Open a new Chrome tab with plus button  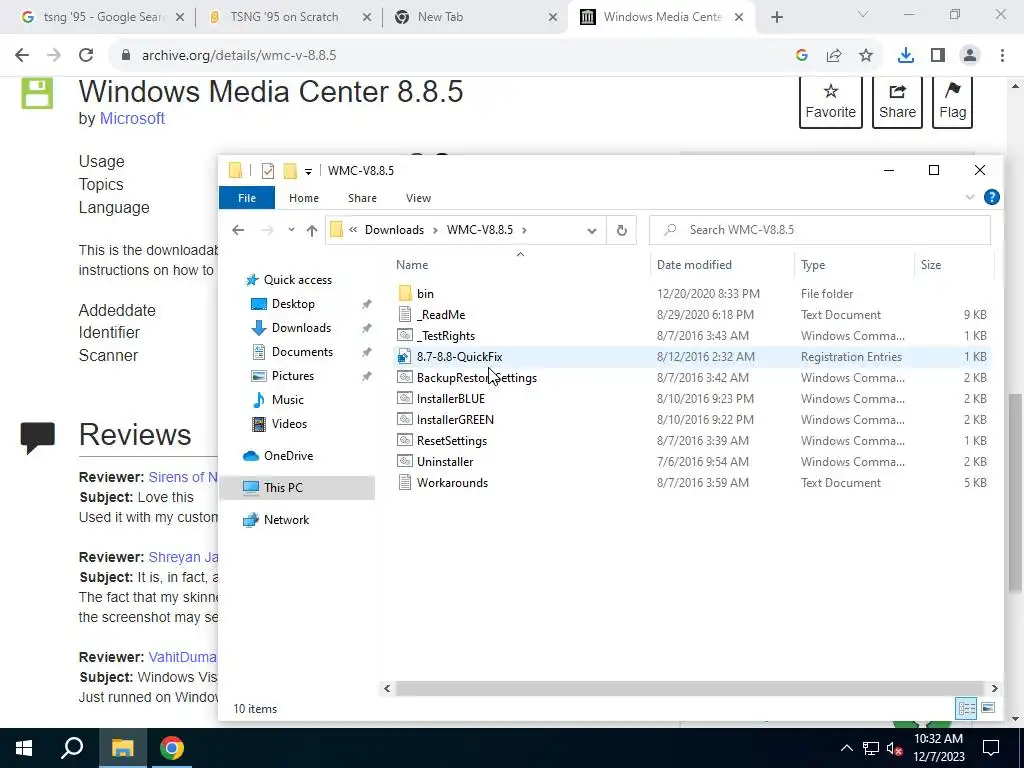(776, 18)
